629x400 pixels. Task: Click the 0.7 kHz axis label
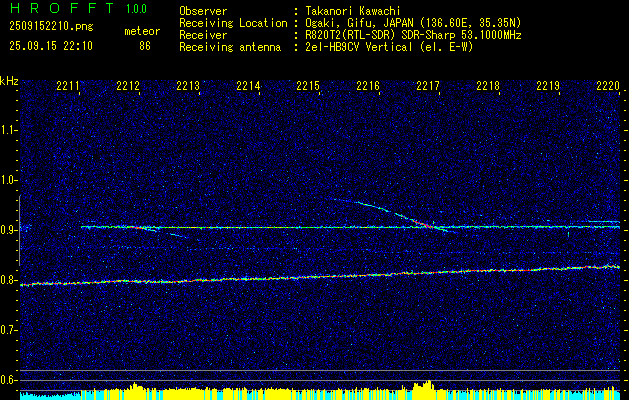8,330
